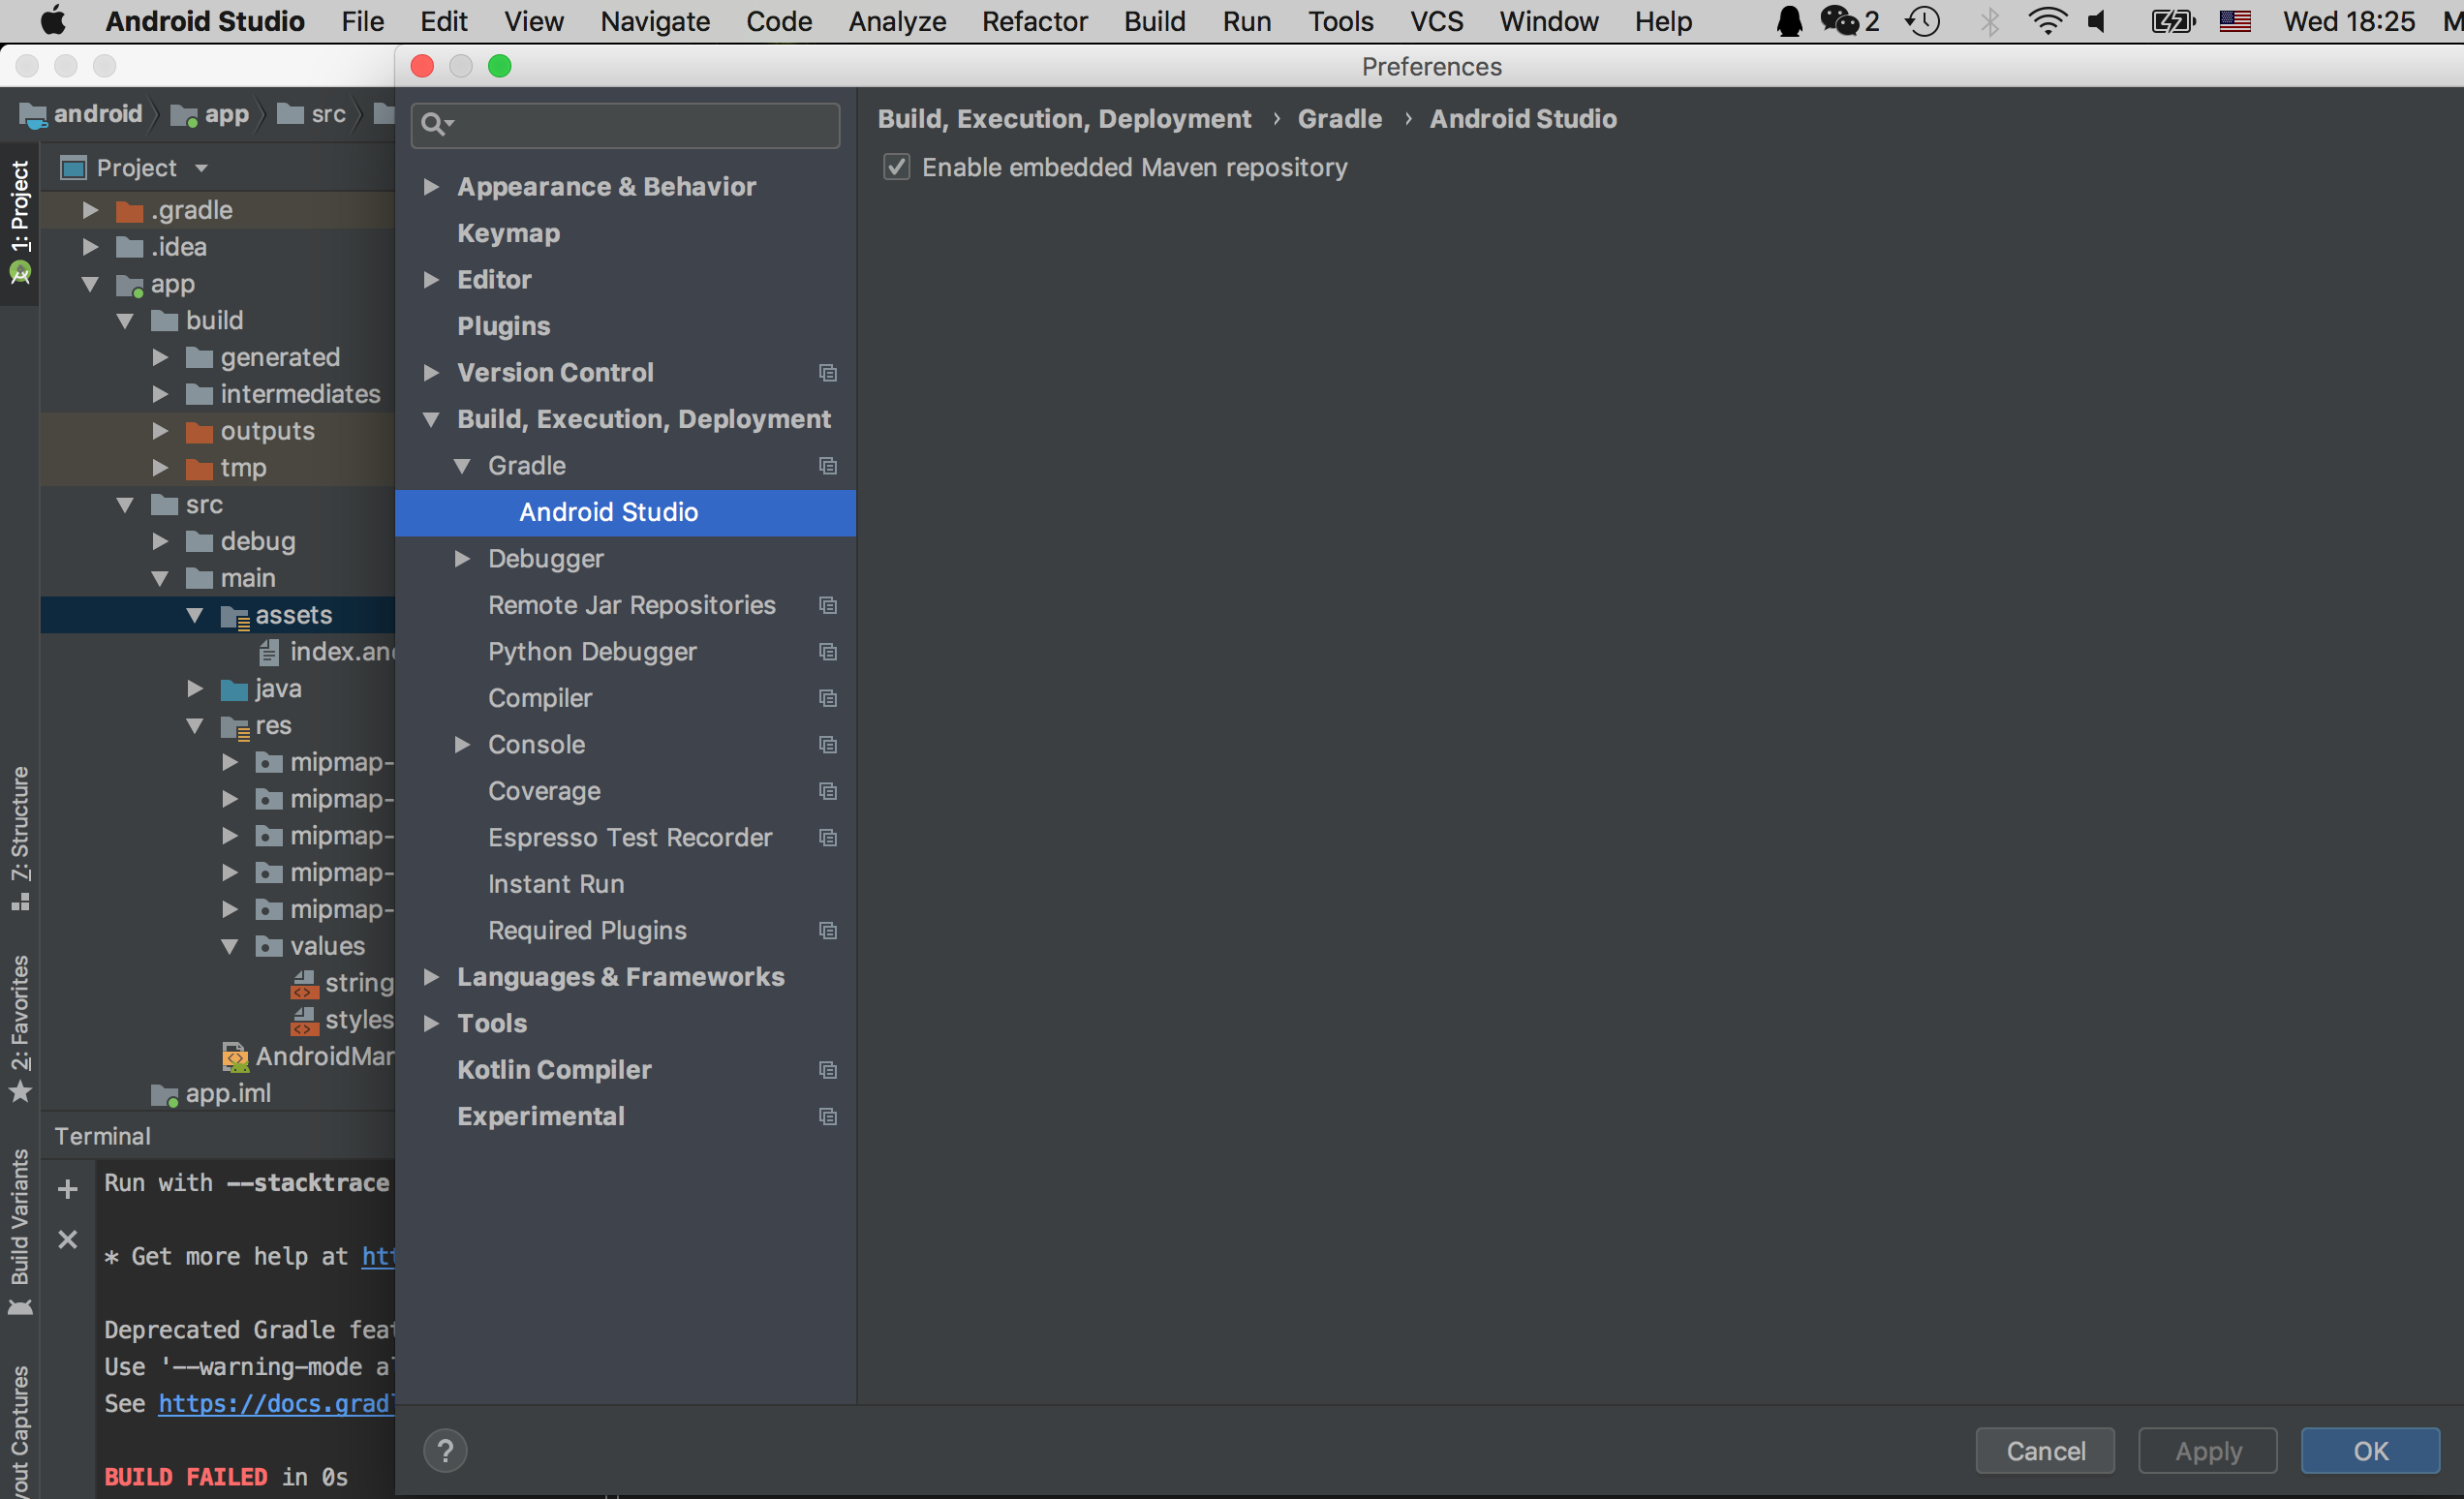Click project-level icon beside Version Control

coord(828,373)
